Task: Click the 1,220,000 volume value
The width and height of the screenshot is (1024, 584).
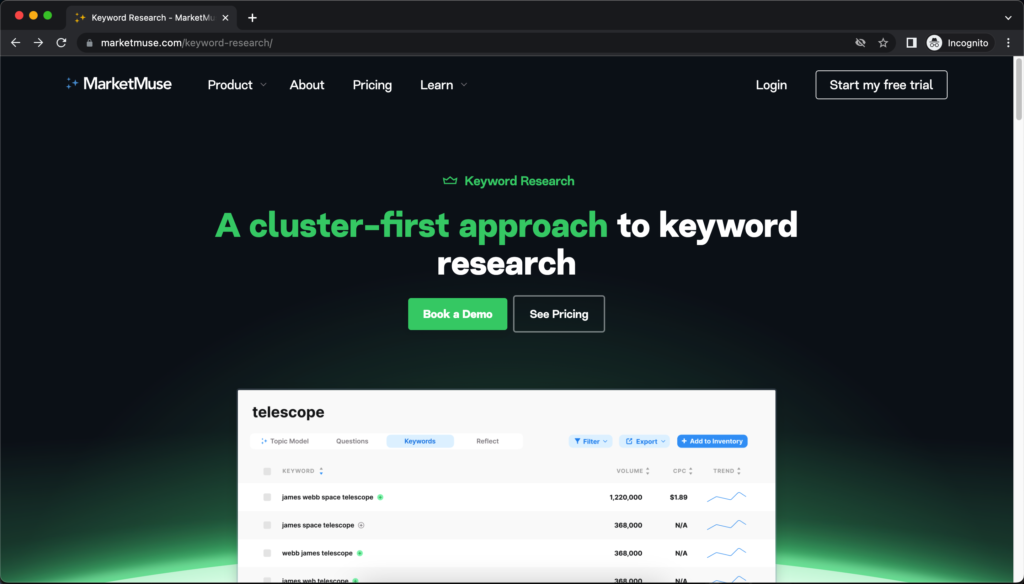Action: click(x=626, y=497)
